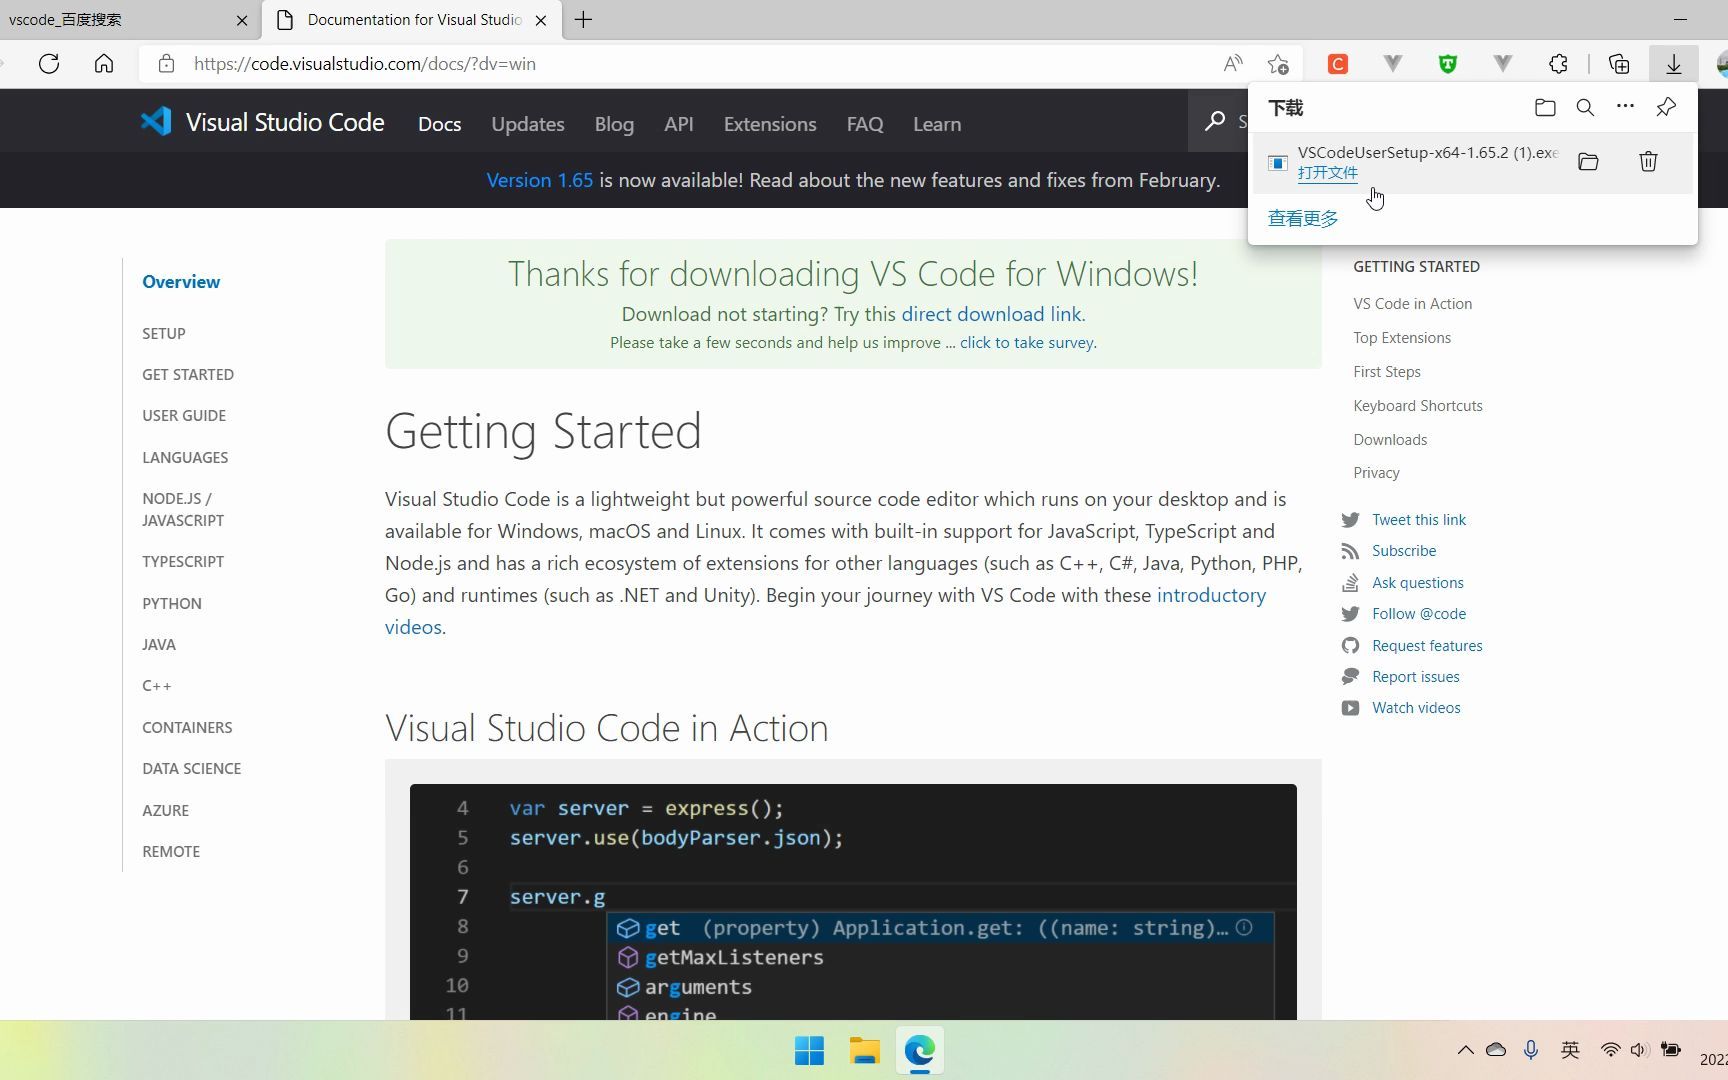This screenshot has height=1080, width=1728.
Task: Expand USER GUIDE sidebar section
Action: pos(184,415)
